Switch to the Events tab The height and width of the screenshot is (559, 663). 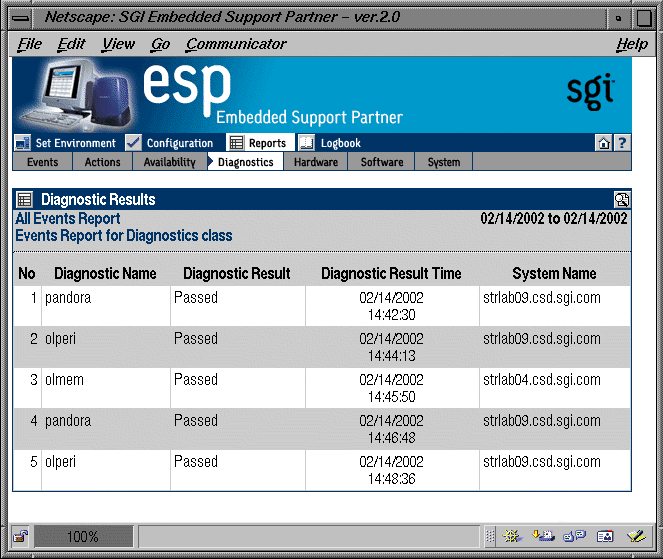(x=42, y=162)
